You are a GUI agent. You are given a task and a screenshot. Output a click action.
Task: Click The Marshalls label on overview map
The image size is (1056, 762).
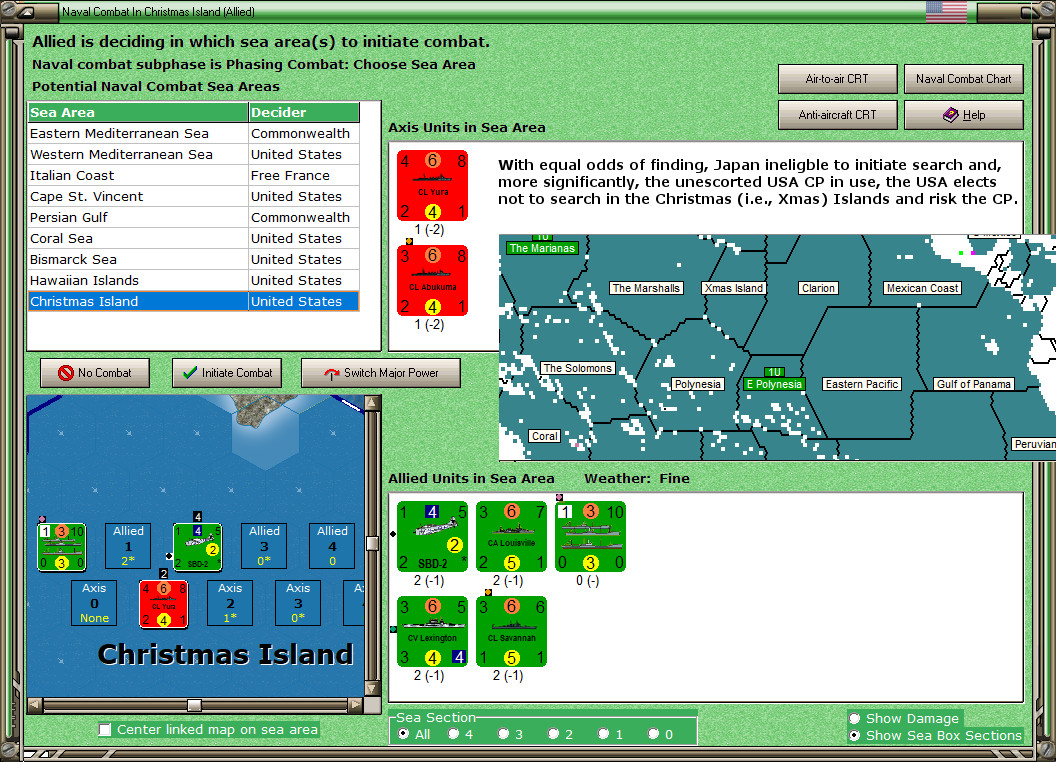pos(646,288)
